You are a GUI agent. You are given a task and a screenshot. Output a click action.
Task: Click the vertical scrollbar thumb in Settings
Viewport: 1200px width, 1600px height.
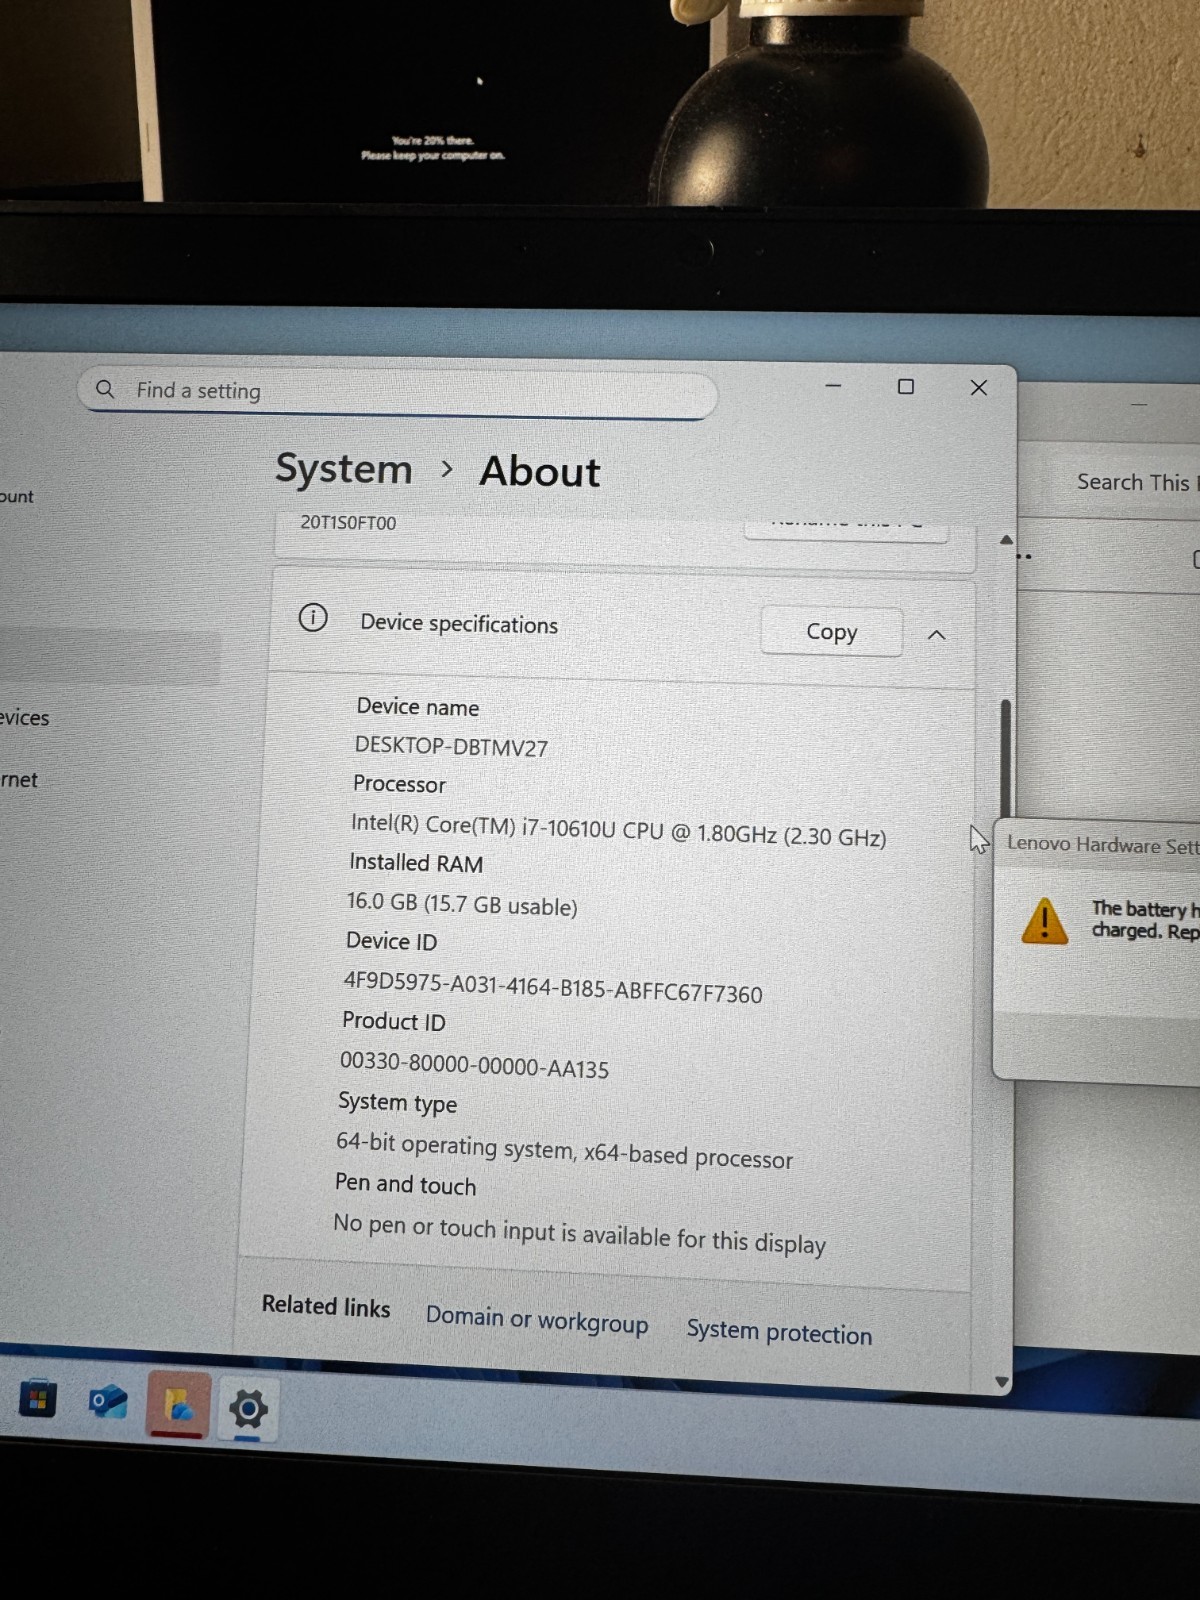pyautogui.click(x=1005, y=758)
